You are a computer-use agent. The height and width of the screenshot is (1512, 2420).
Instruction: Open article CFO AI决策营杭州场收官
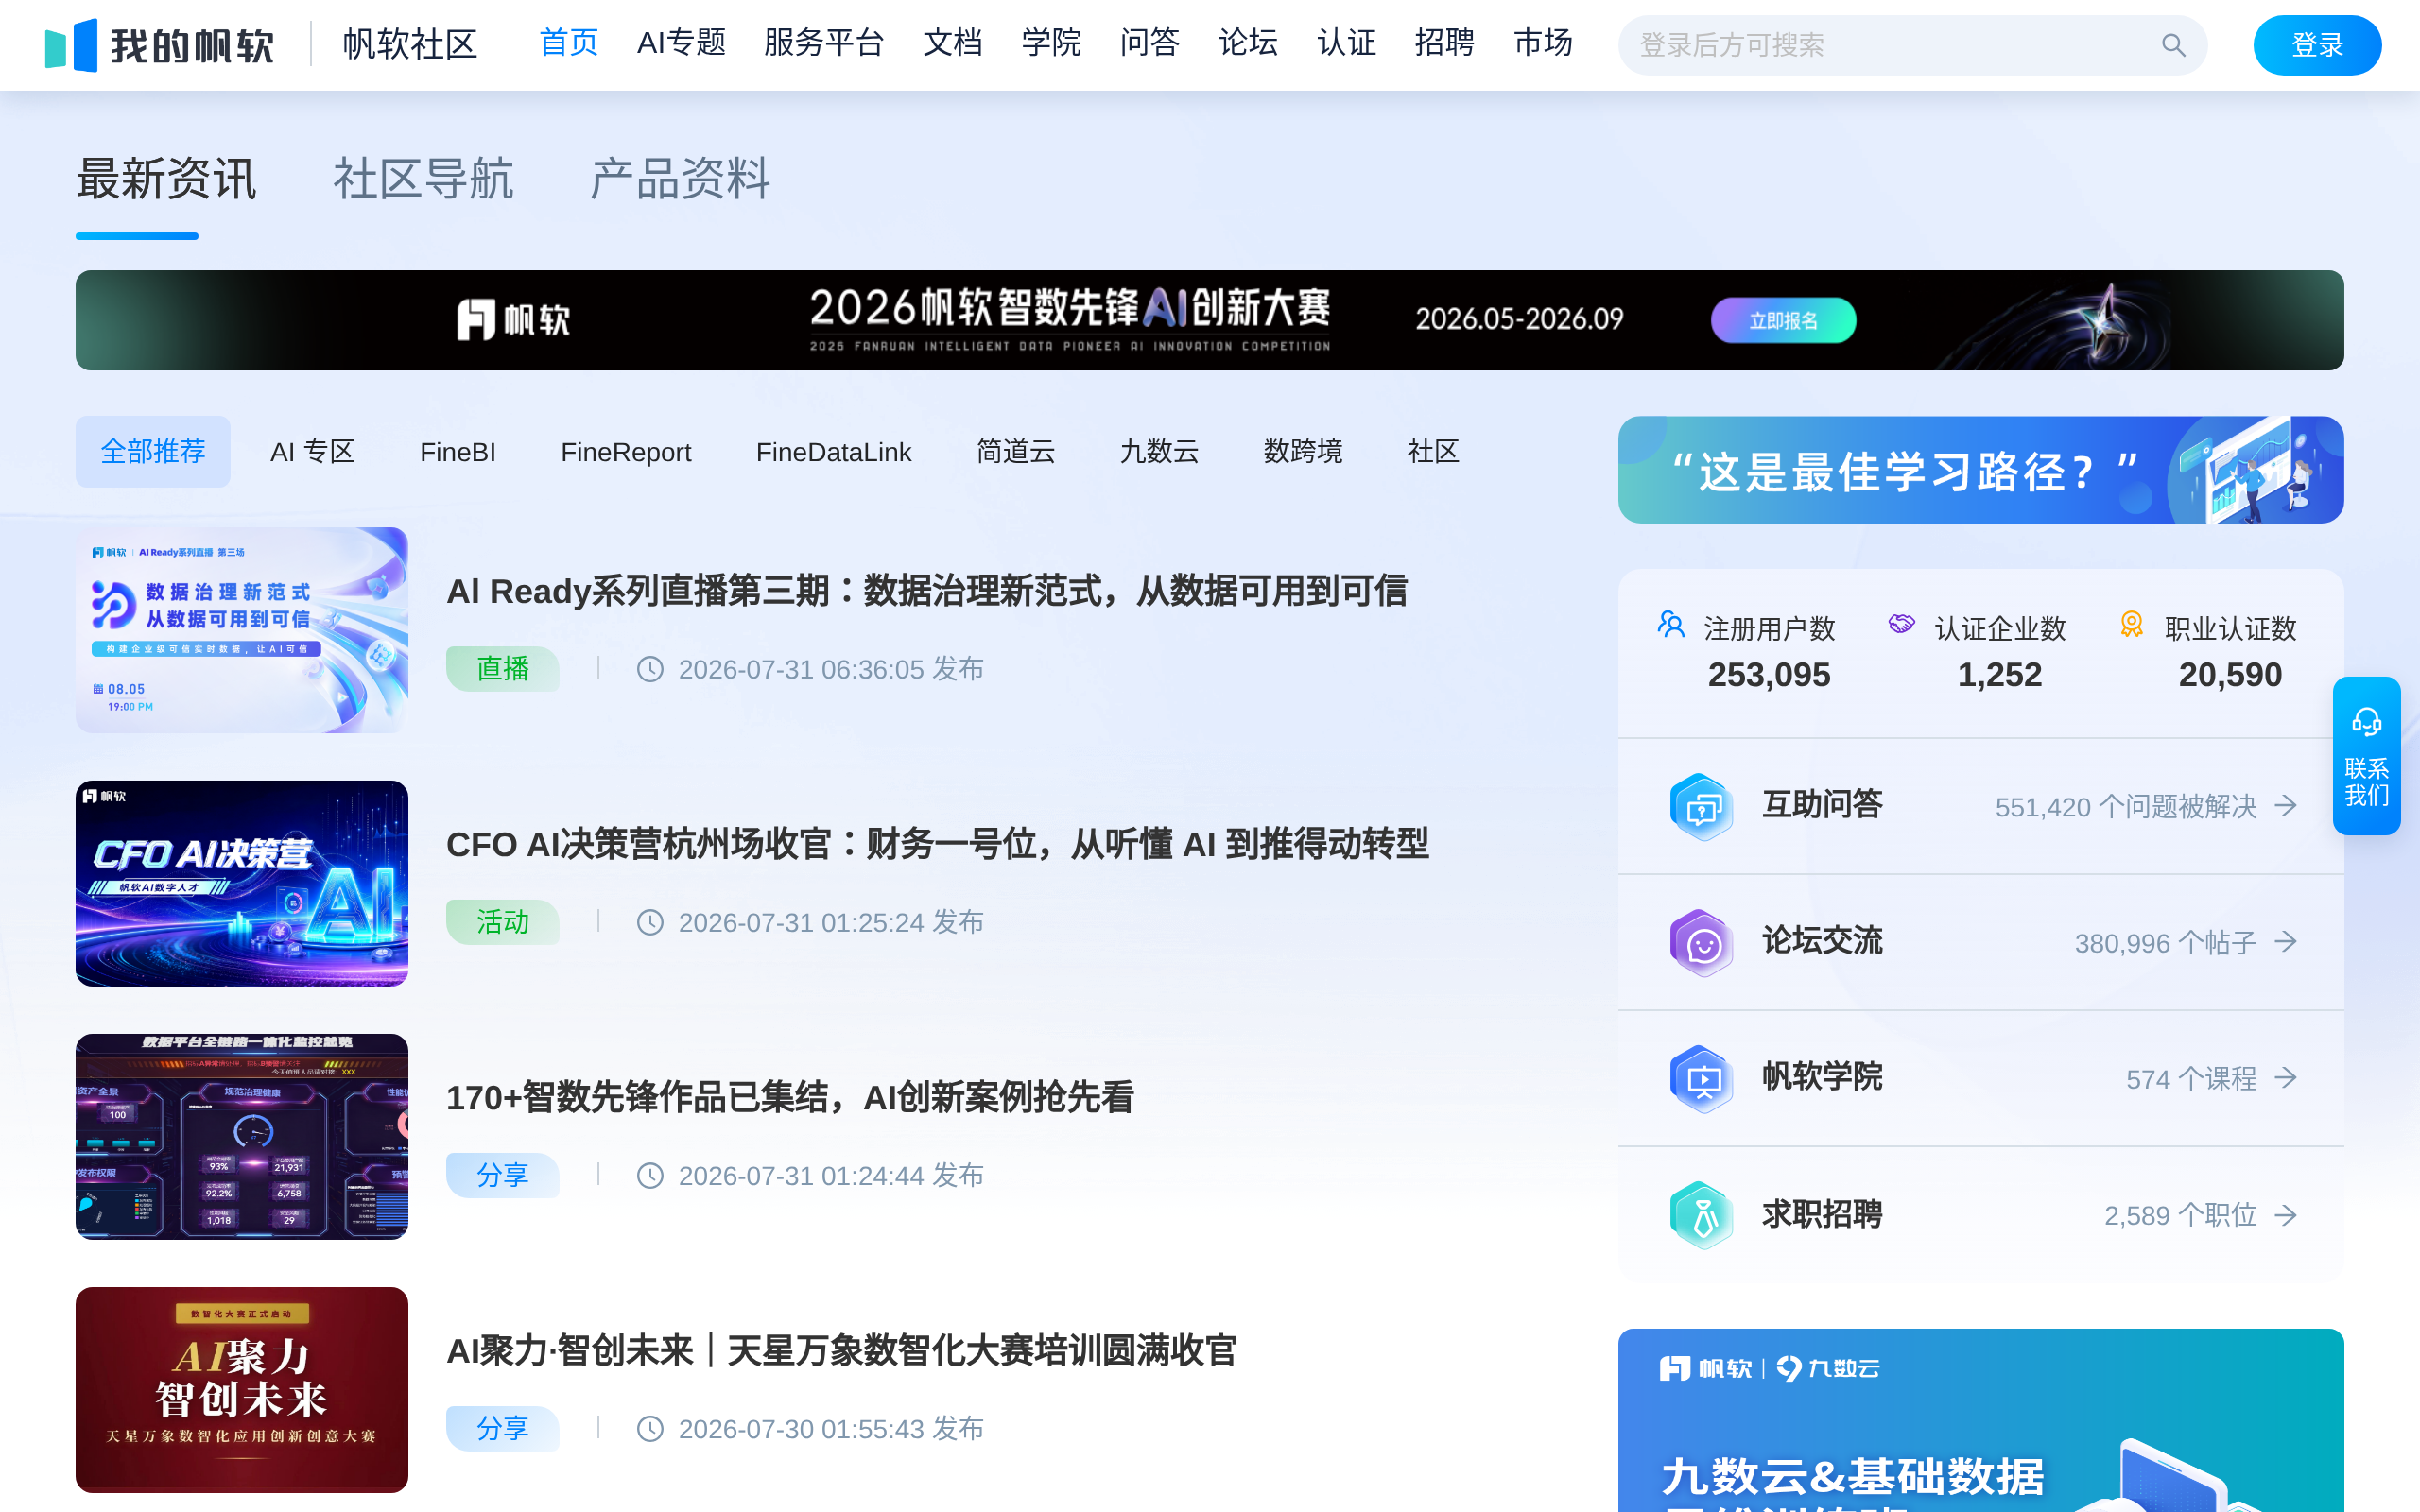[937, 844]
